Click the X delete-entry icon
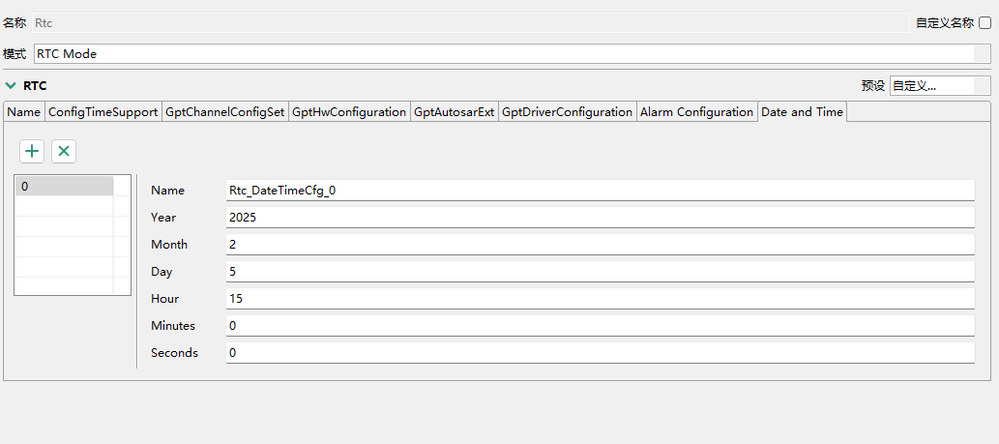The height and width of the screenshot is (444, 999). 64,151
